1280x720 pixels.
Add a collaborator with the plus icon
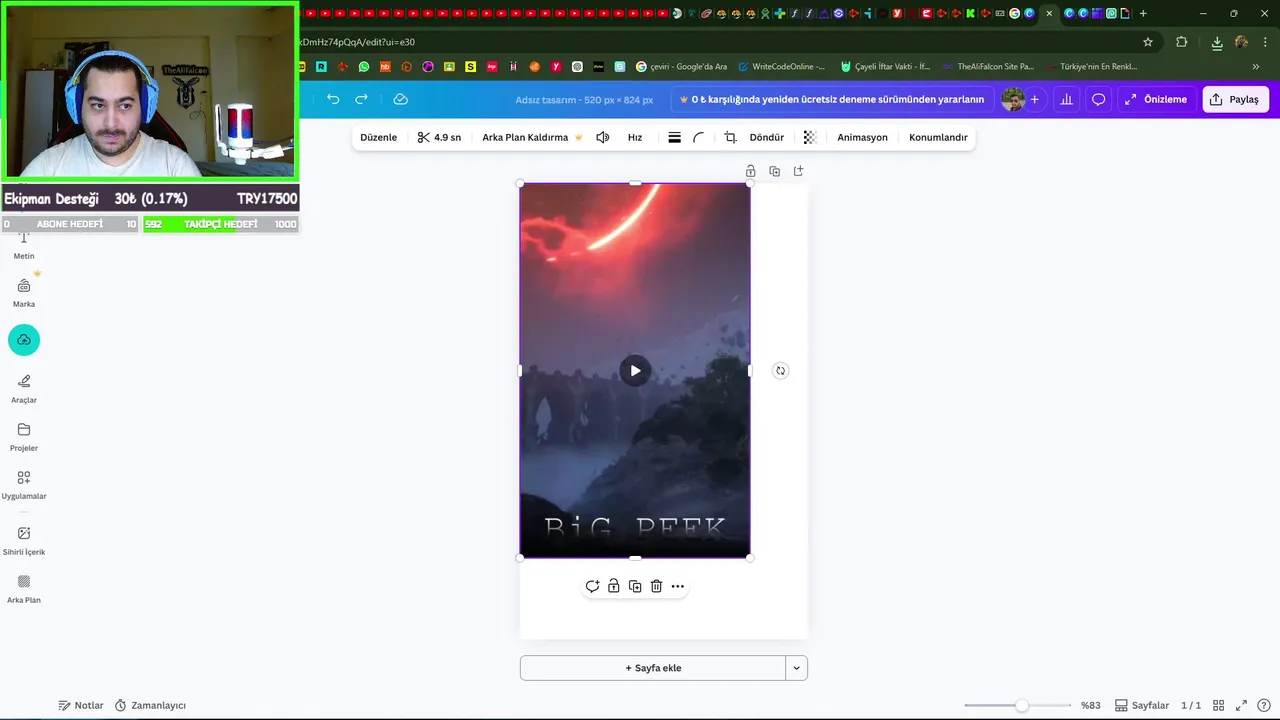1034,99
